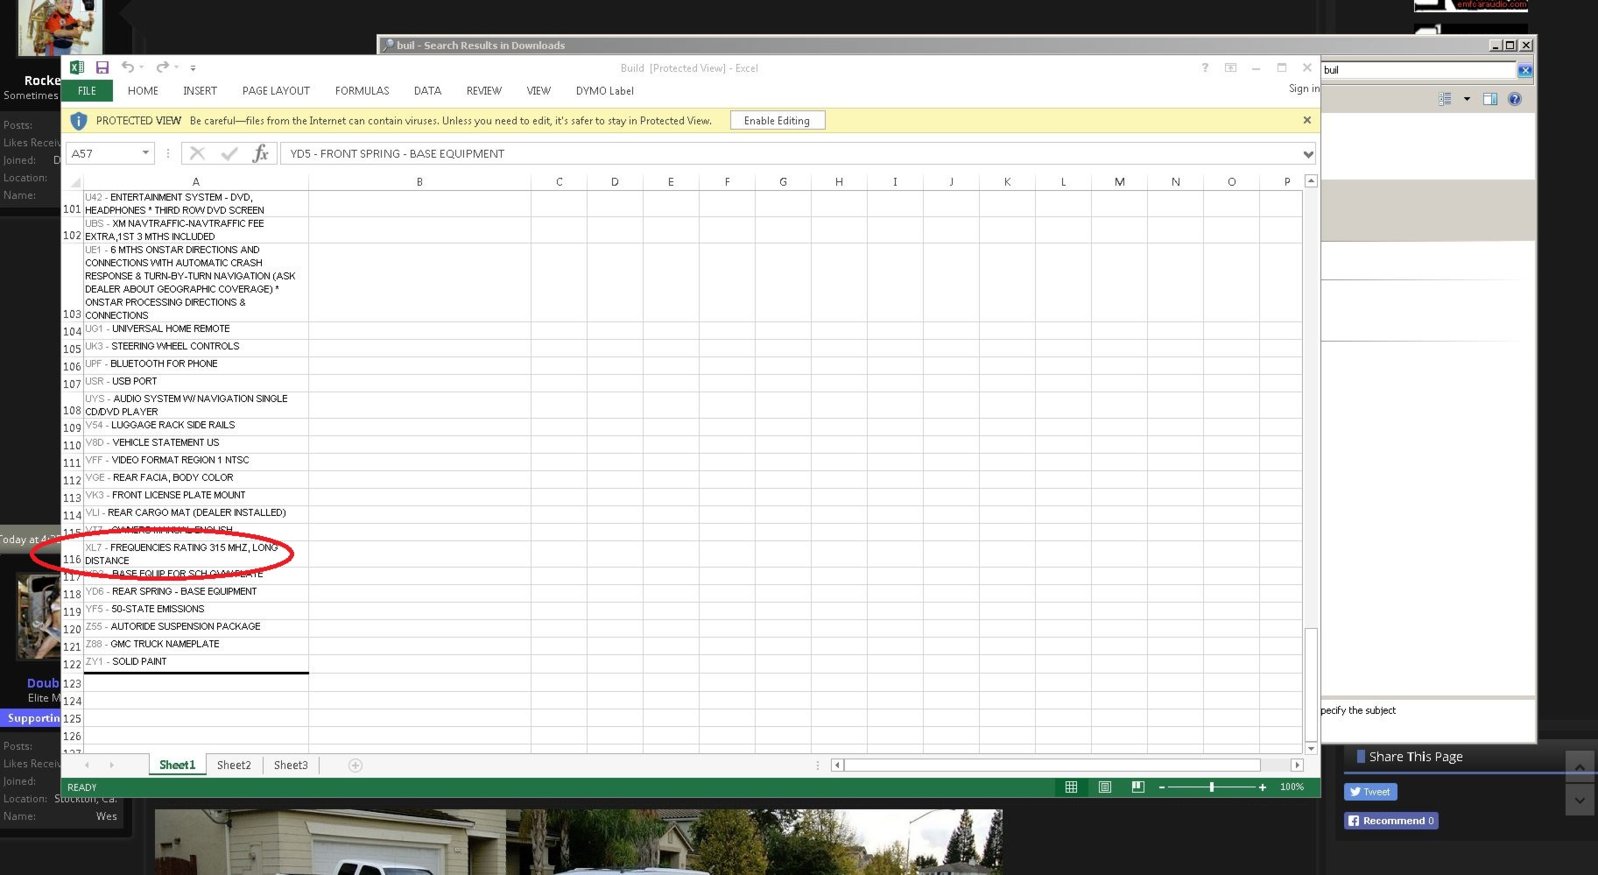Select column A header

tap(196, 182)
